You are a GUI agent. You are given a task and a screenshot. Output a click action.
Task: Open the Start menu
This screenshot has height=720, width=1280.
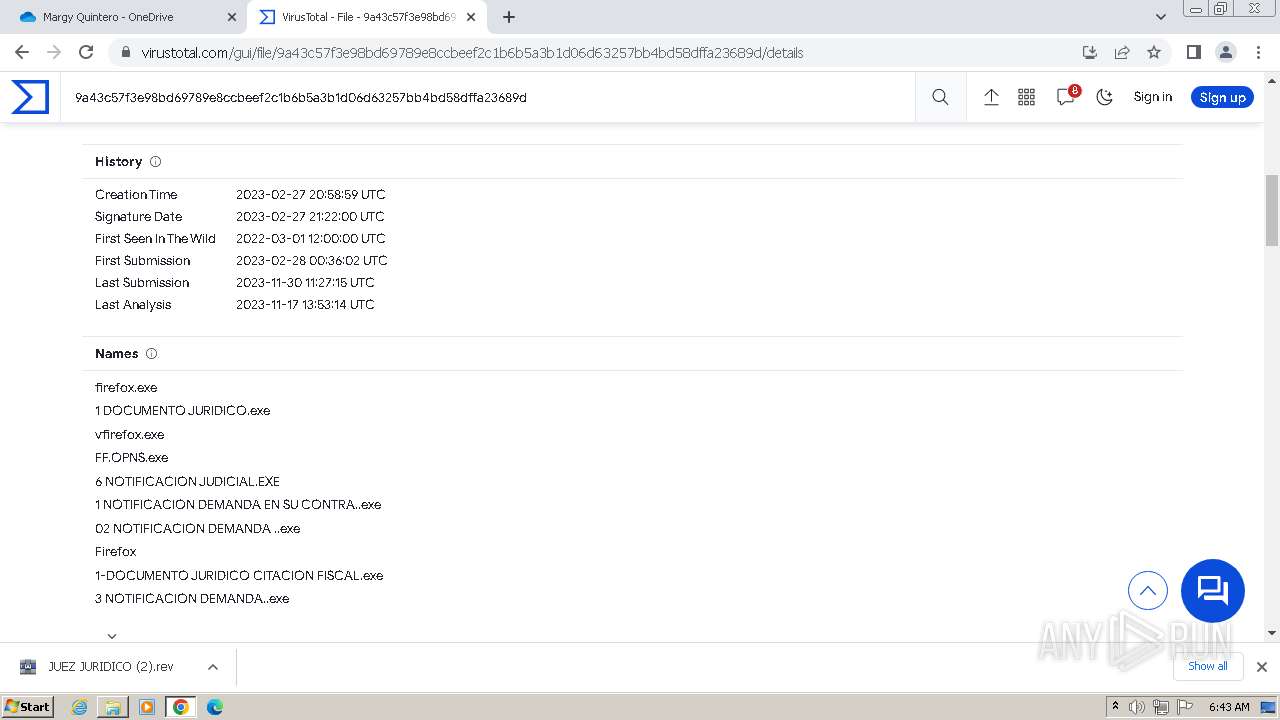click(x=28, y=706)
